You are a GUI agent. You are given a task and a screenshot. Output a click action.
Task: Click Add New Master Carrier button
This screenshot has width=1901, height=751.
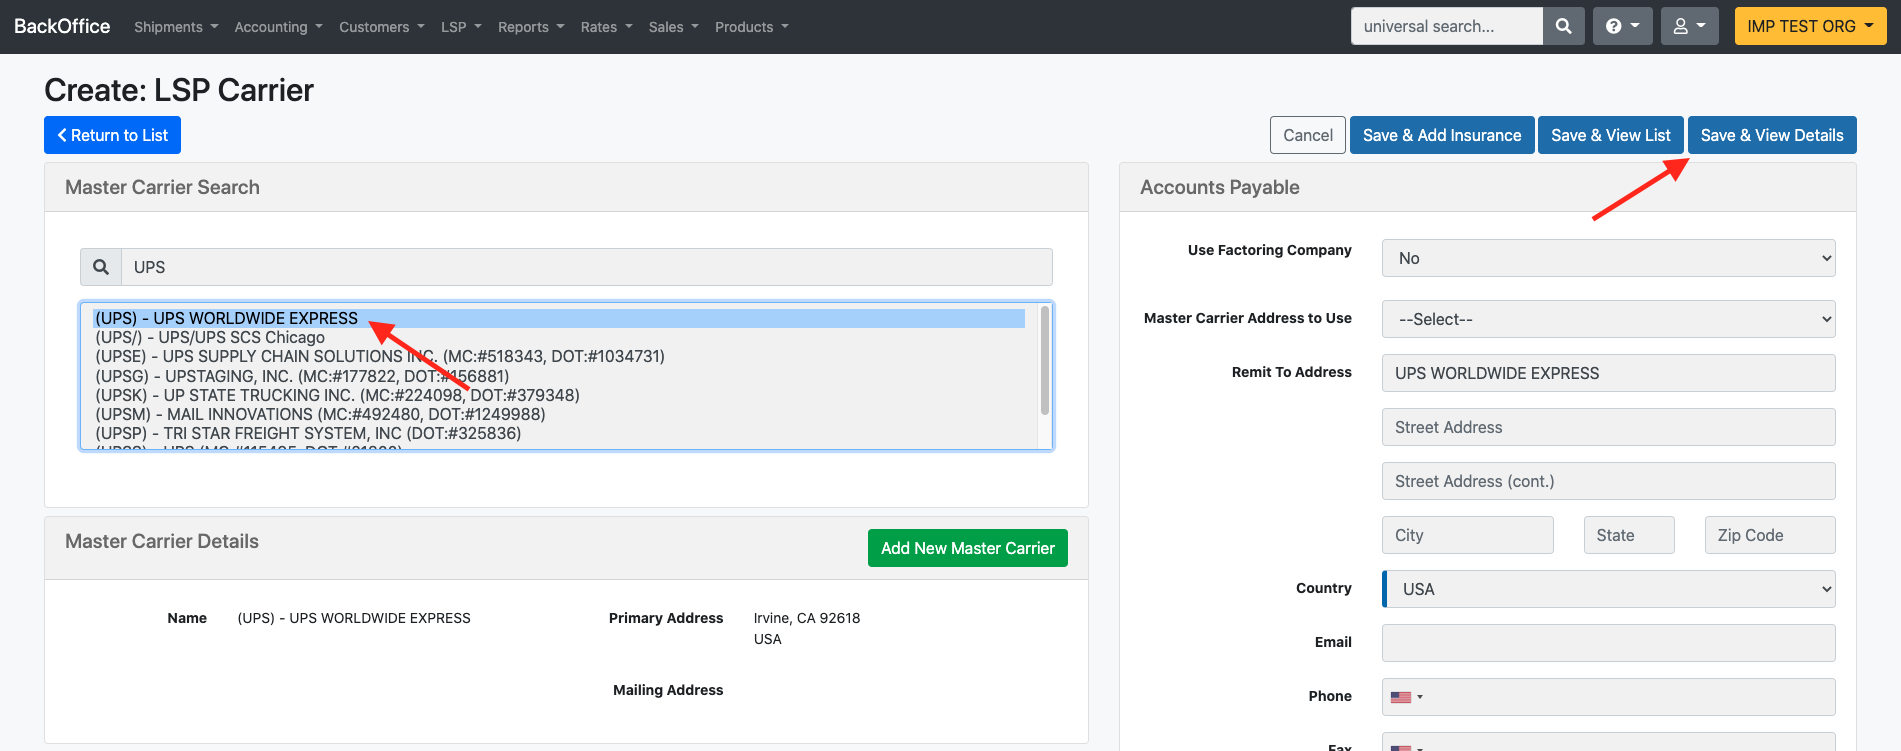point(967,548)
